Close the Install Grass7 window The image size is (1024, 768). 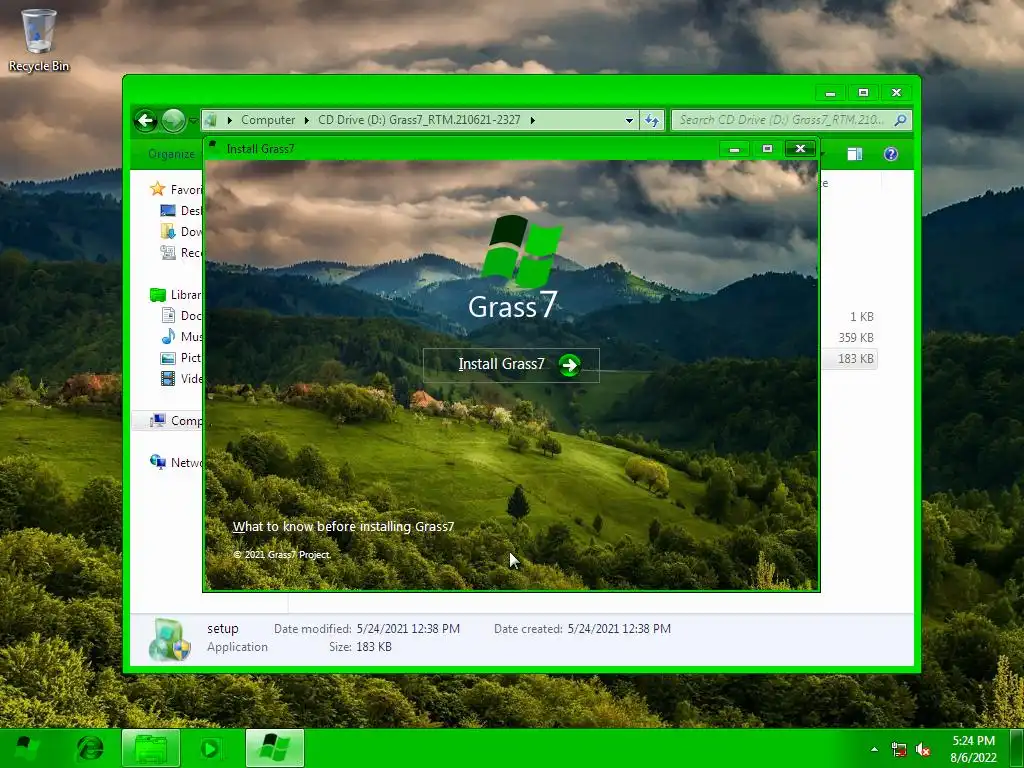point(800,149)
